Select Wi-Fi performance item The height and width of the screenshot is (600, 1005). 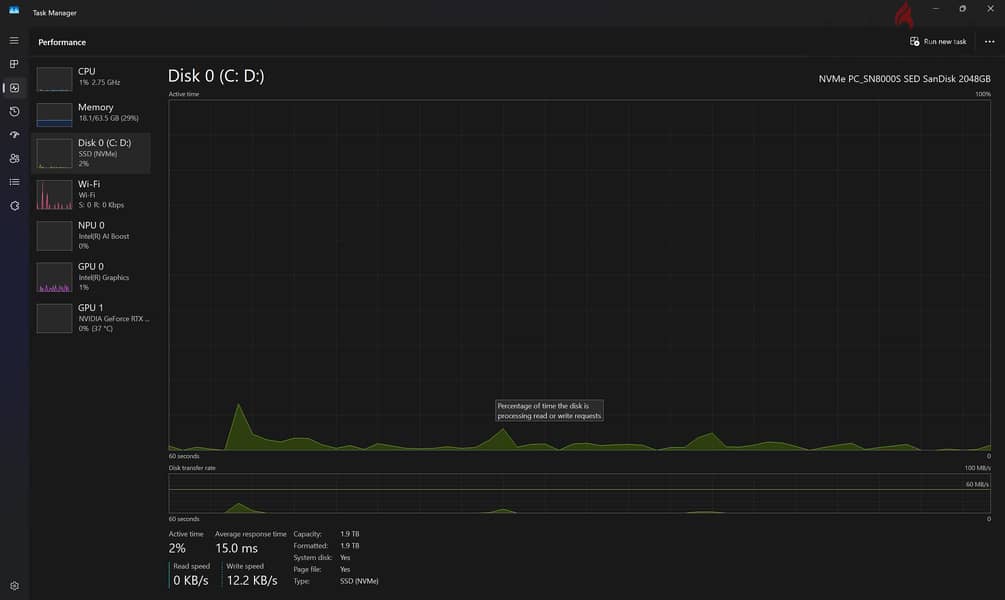point(91,194)
